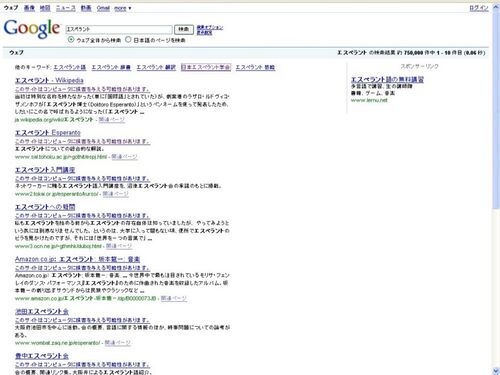Open the エスペラント入門講座 result
This screenshot has height=375, width=500.
click(45, 170)
